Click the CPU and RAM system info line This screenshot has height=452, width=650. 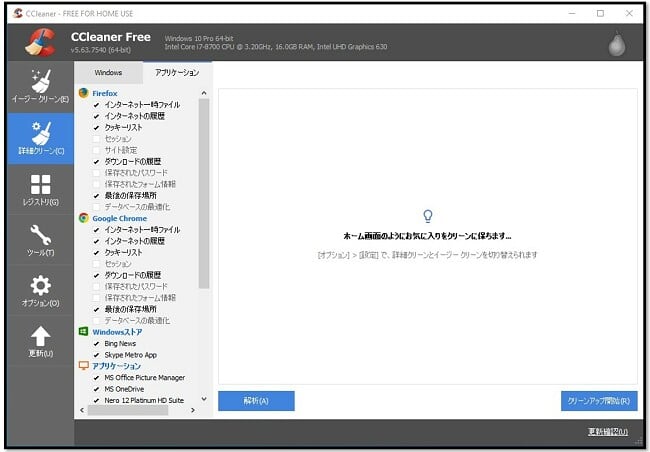coord(276,47)
